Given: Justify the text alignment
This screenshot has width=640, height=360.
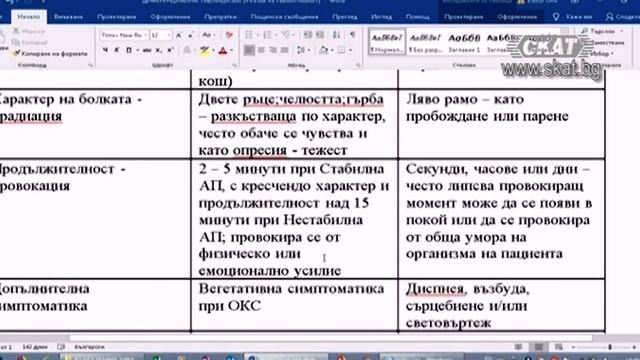Looking at the screenshot, I should tap(284, 50).
